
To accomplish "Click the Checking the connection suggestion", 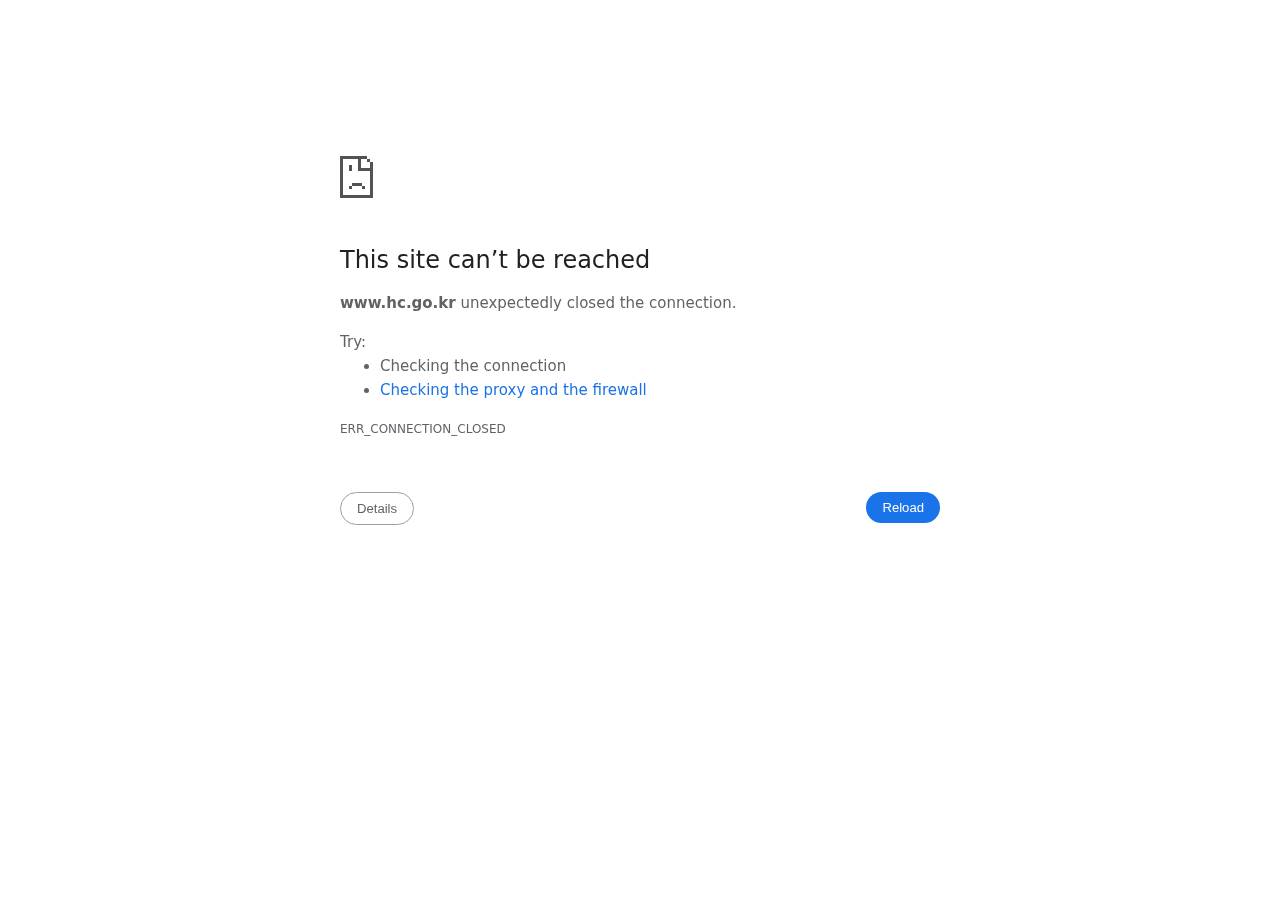I will 473,366.
